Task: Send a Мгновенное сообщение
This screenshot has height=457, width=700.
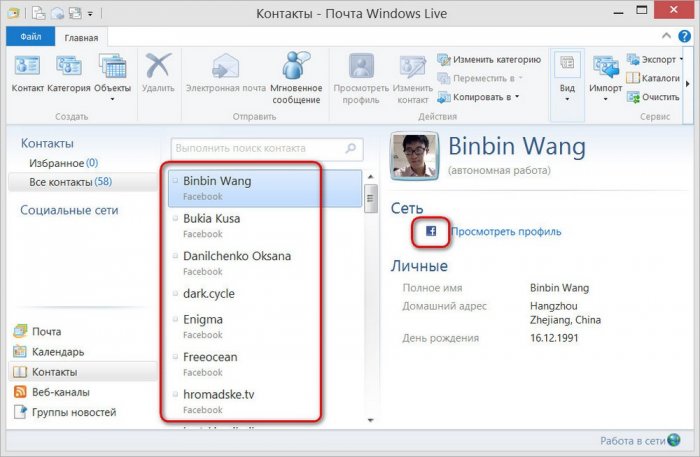Action: point(296,78)
